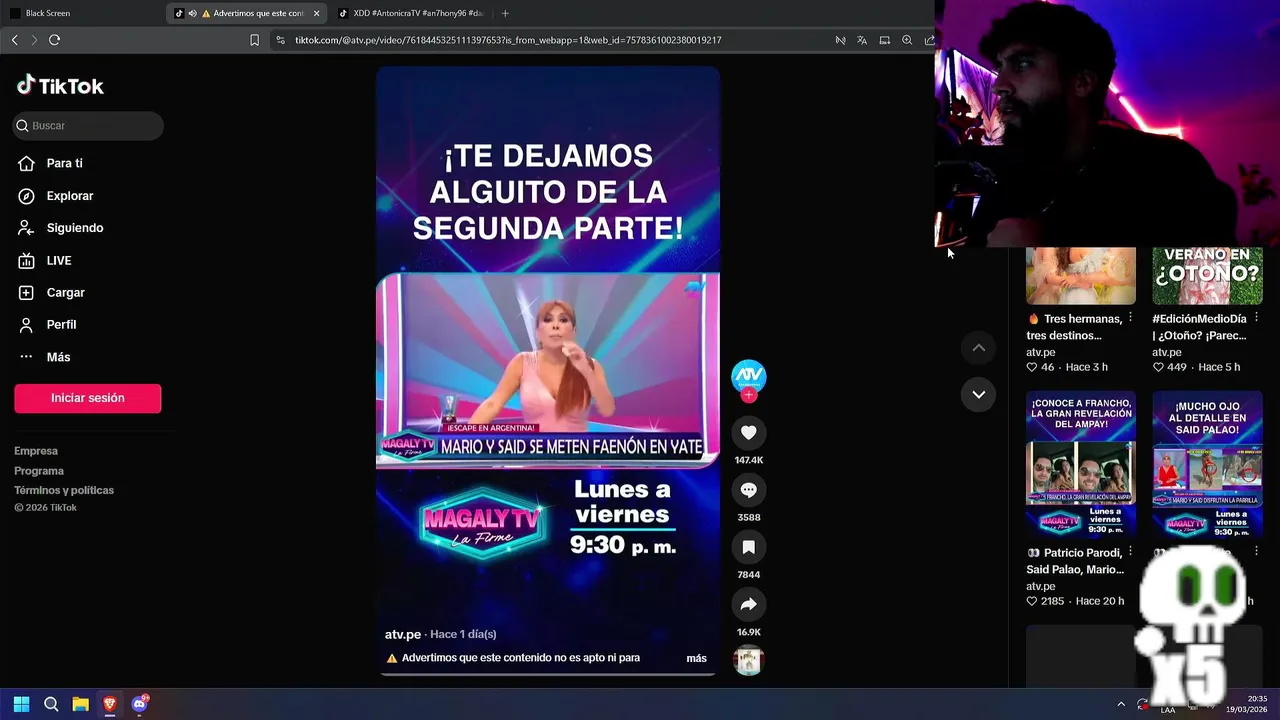1280x720 pixels.
Task: Expand the Más menu
Action: tap(58, 357)
